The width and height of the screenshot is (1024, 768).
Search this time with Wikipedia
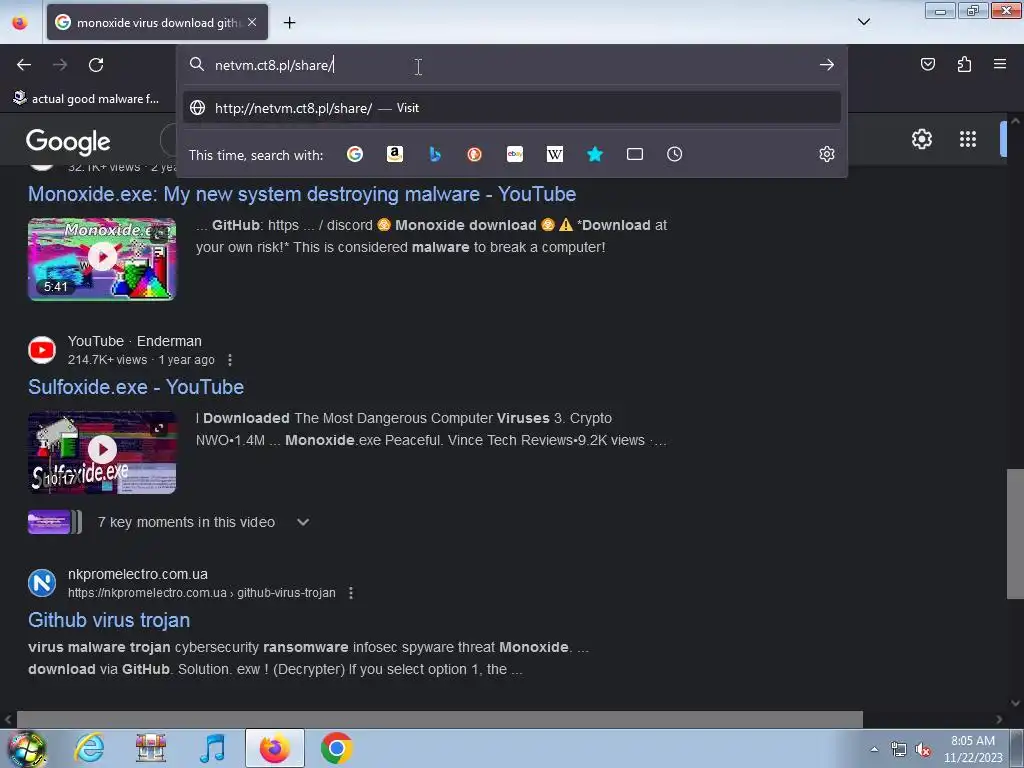[554, 154]
